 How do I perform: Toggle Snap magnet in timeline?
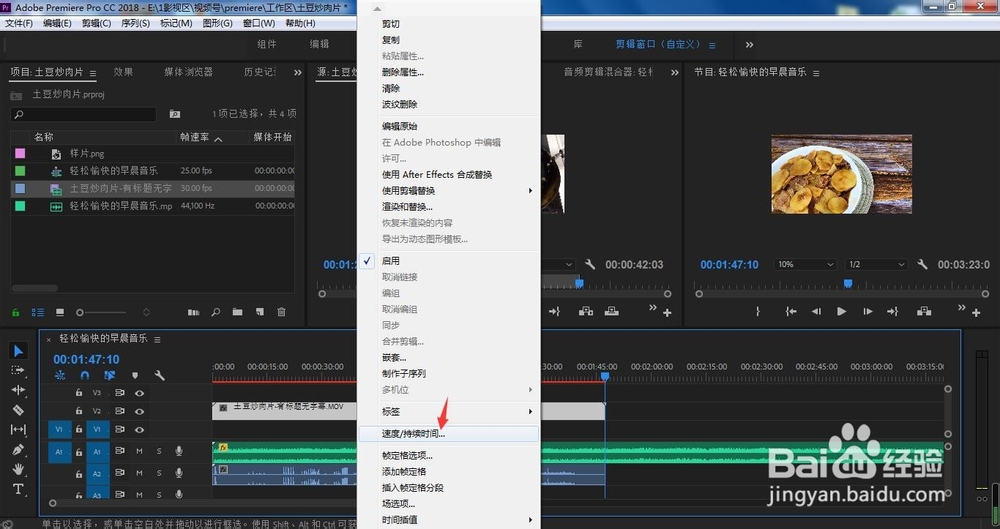(85, 376)
